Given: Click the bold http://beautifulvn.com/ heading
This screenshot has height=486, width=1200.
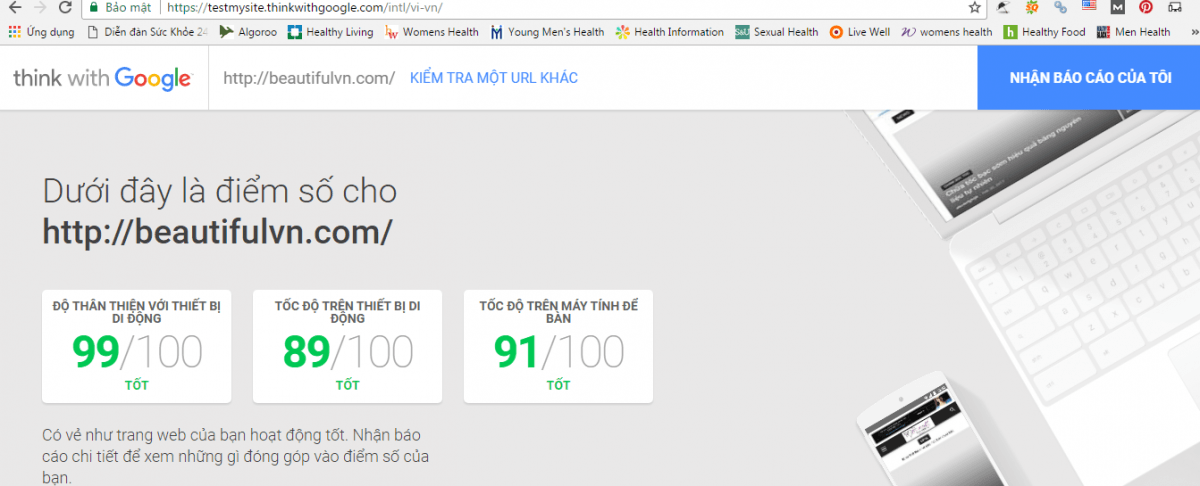Looking at the screenshot, I should point(217,232).
